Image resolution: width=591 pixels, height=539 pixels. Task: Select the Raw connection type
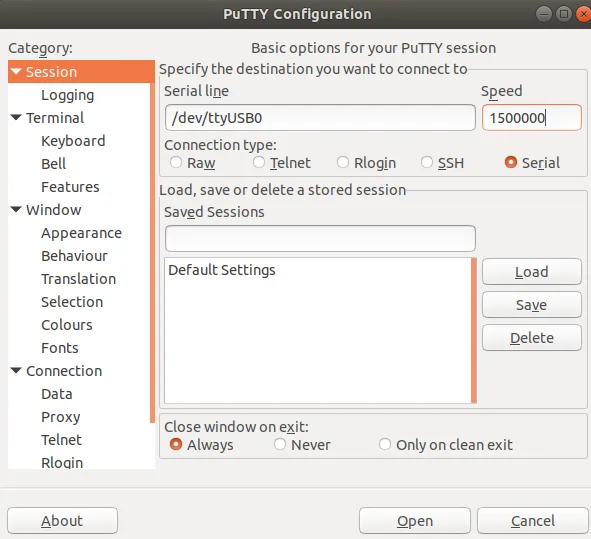click(176, 162)
